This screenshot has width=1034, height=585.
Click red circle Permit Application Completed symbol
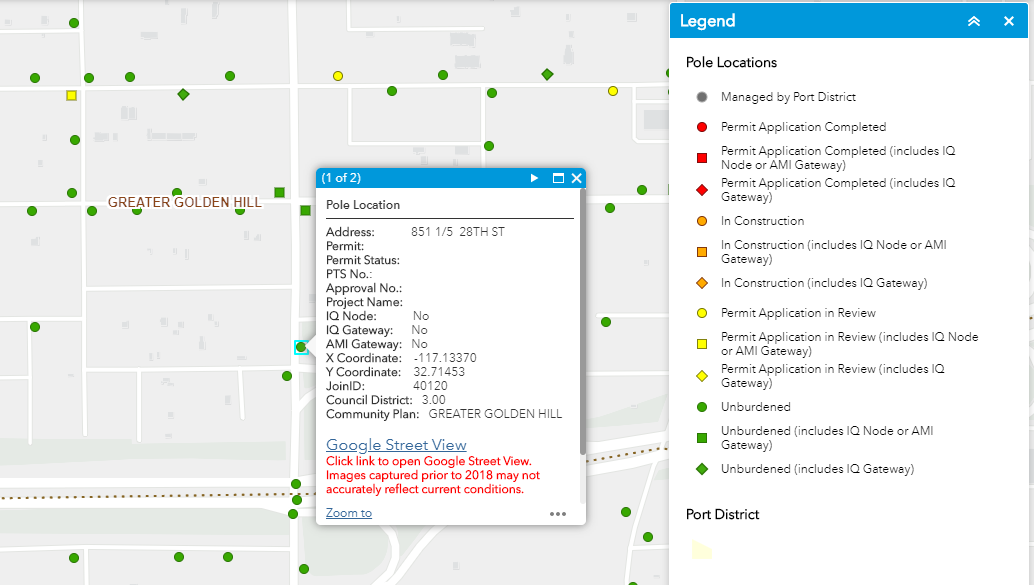[702, 127]
